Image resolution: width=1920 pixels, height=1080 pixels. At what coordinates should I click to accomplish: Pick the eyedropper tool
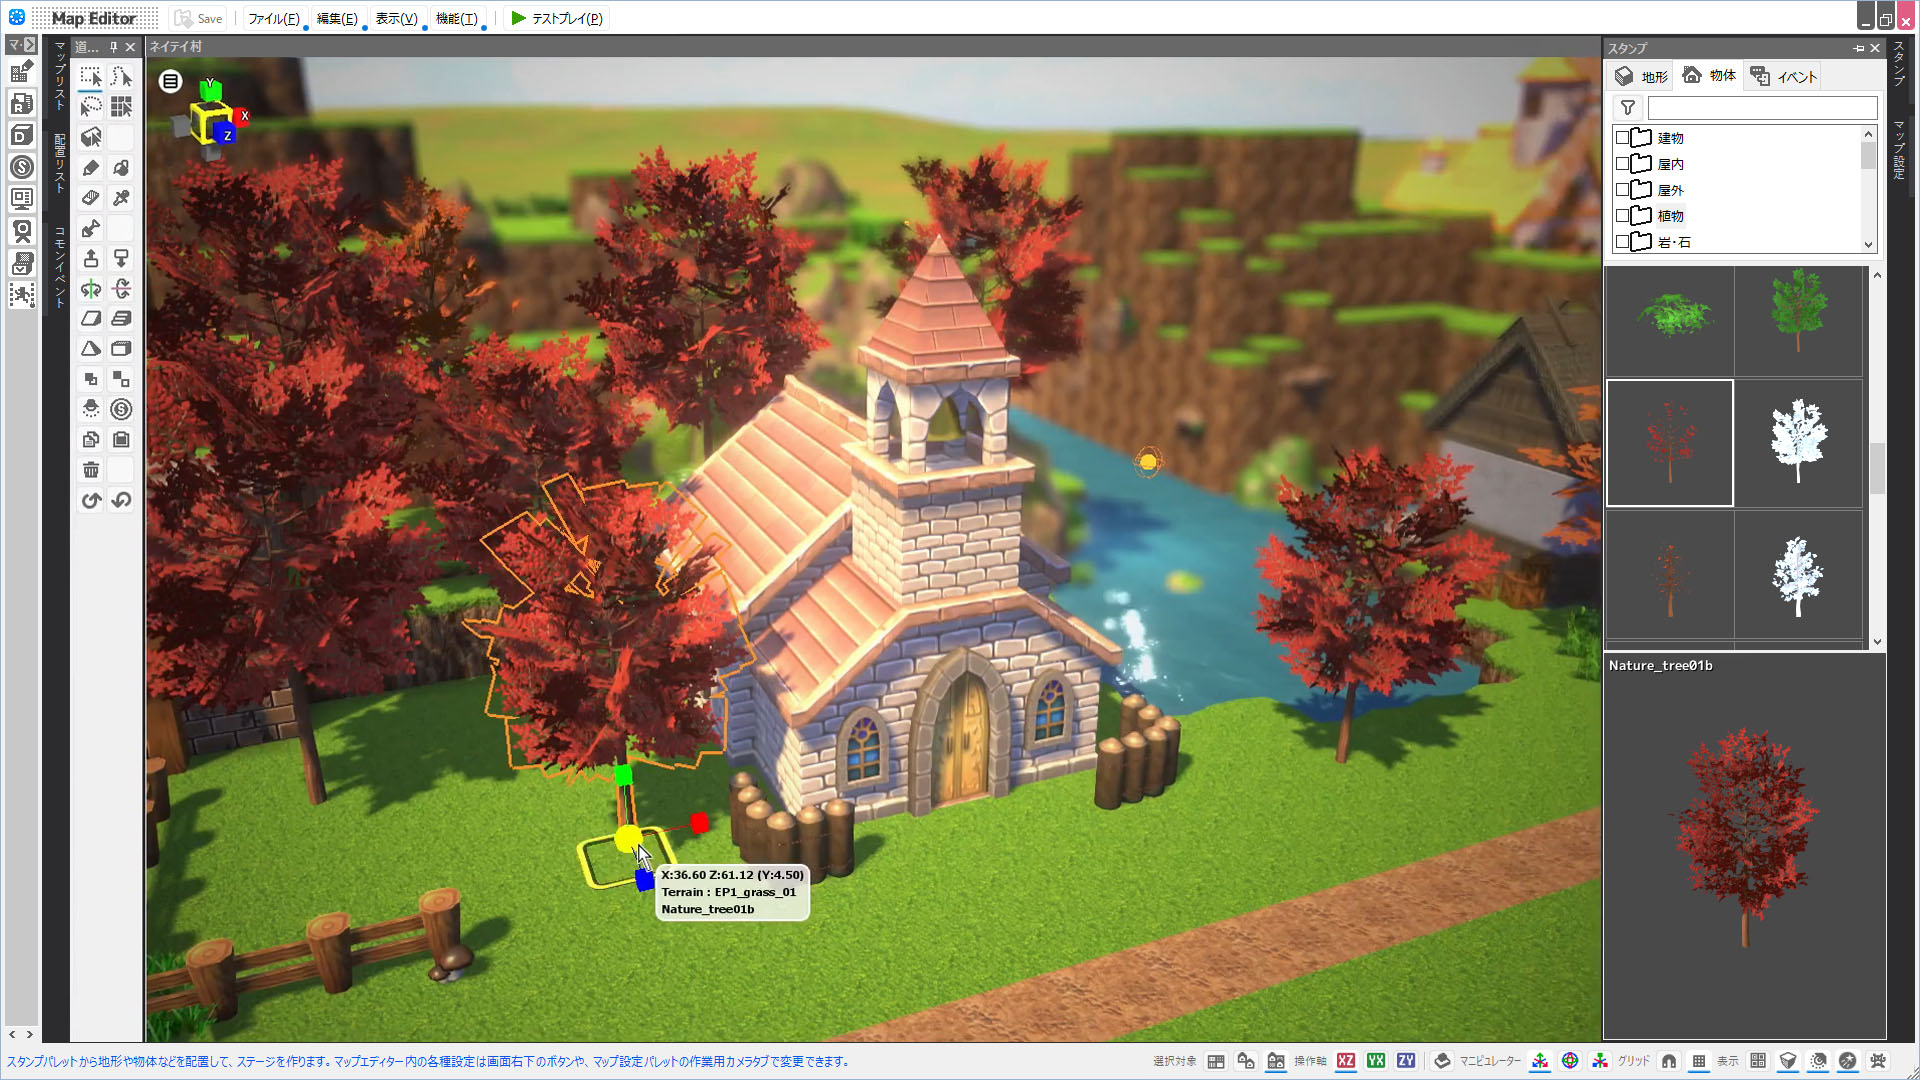tap(121, 198)
